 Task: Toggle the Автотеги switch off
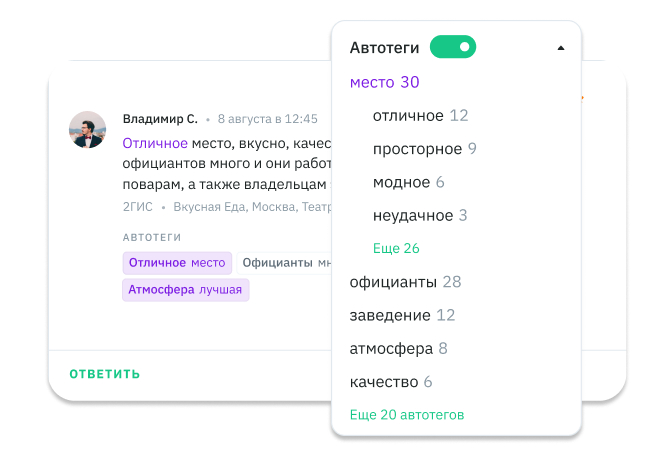(452, 47)
